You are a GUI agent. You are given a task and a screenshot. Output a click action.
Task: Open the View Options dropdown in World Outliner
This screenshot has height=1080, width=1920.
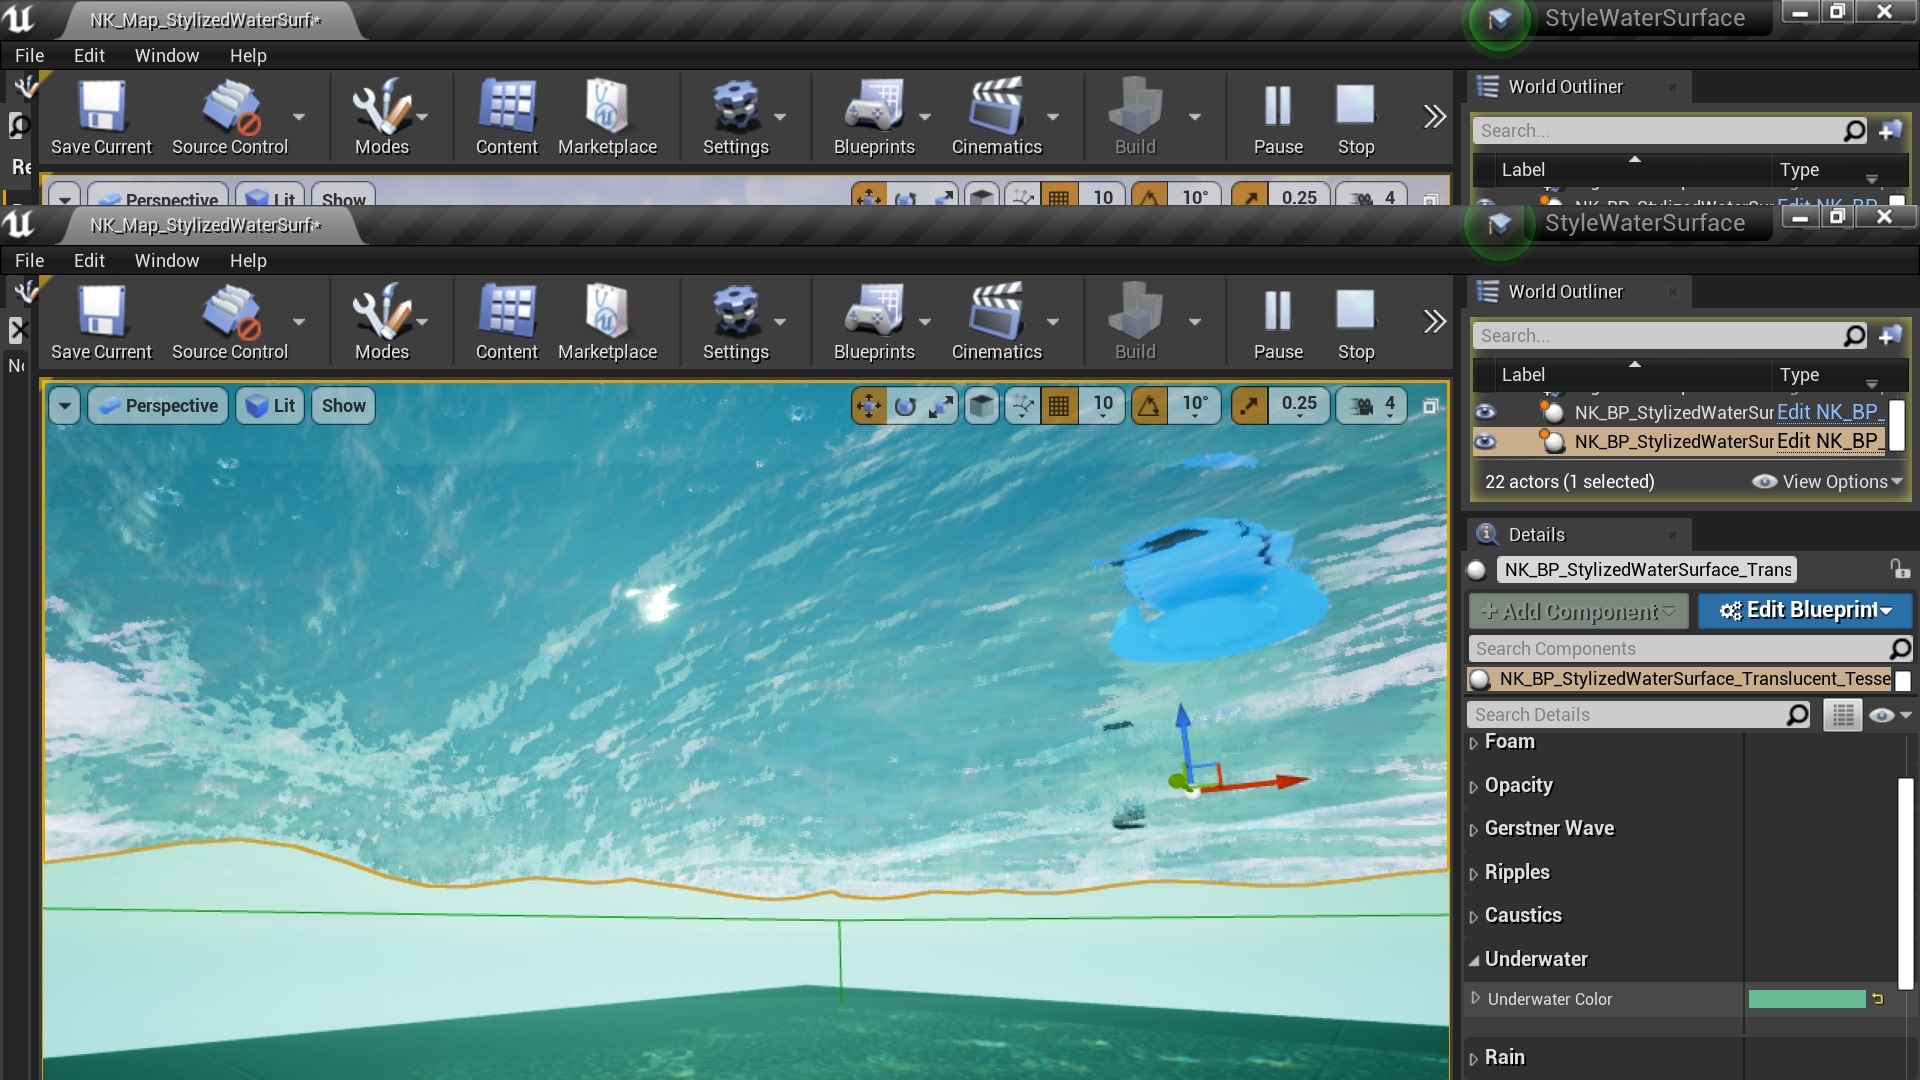[x=1828, y=482]
